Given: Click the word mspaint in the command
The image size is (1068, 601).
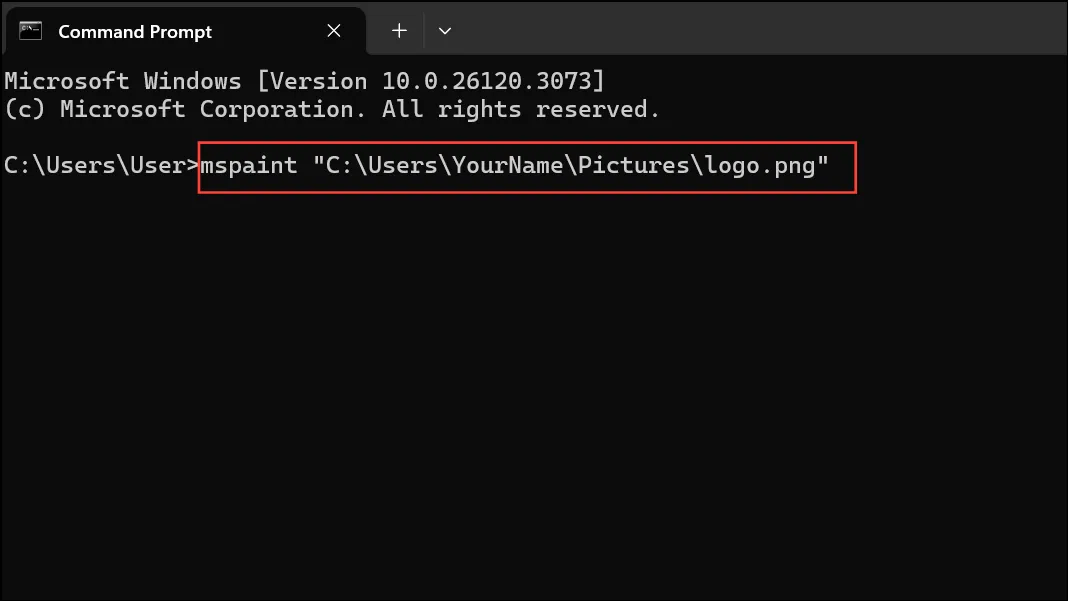Looking at the screenshot, I should 249,166.
